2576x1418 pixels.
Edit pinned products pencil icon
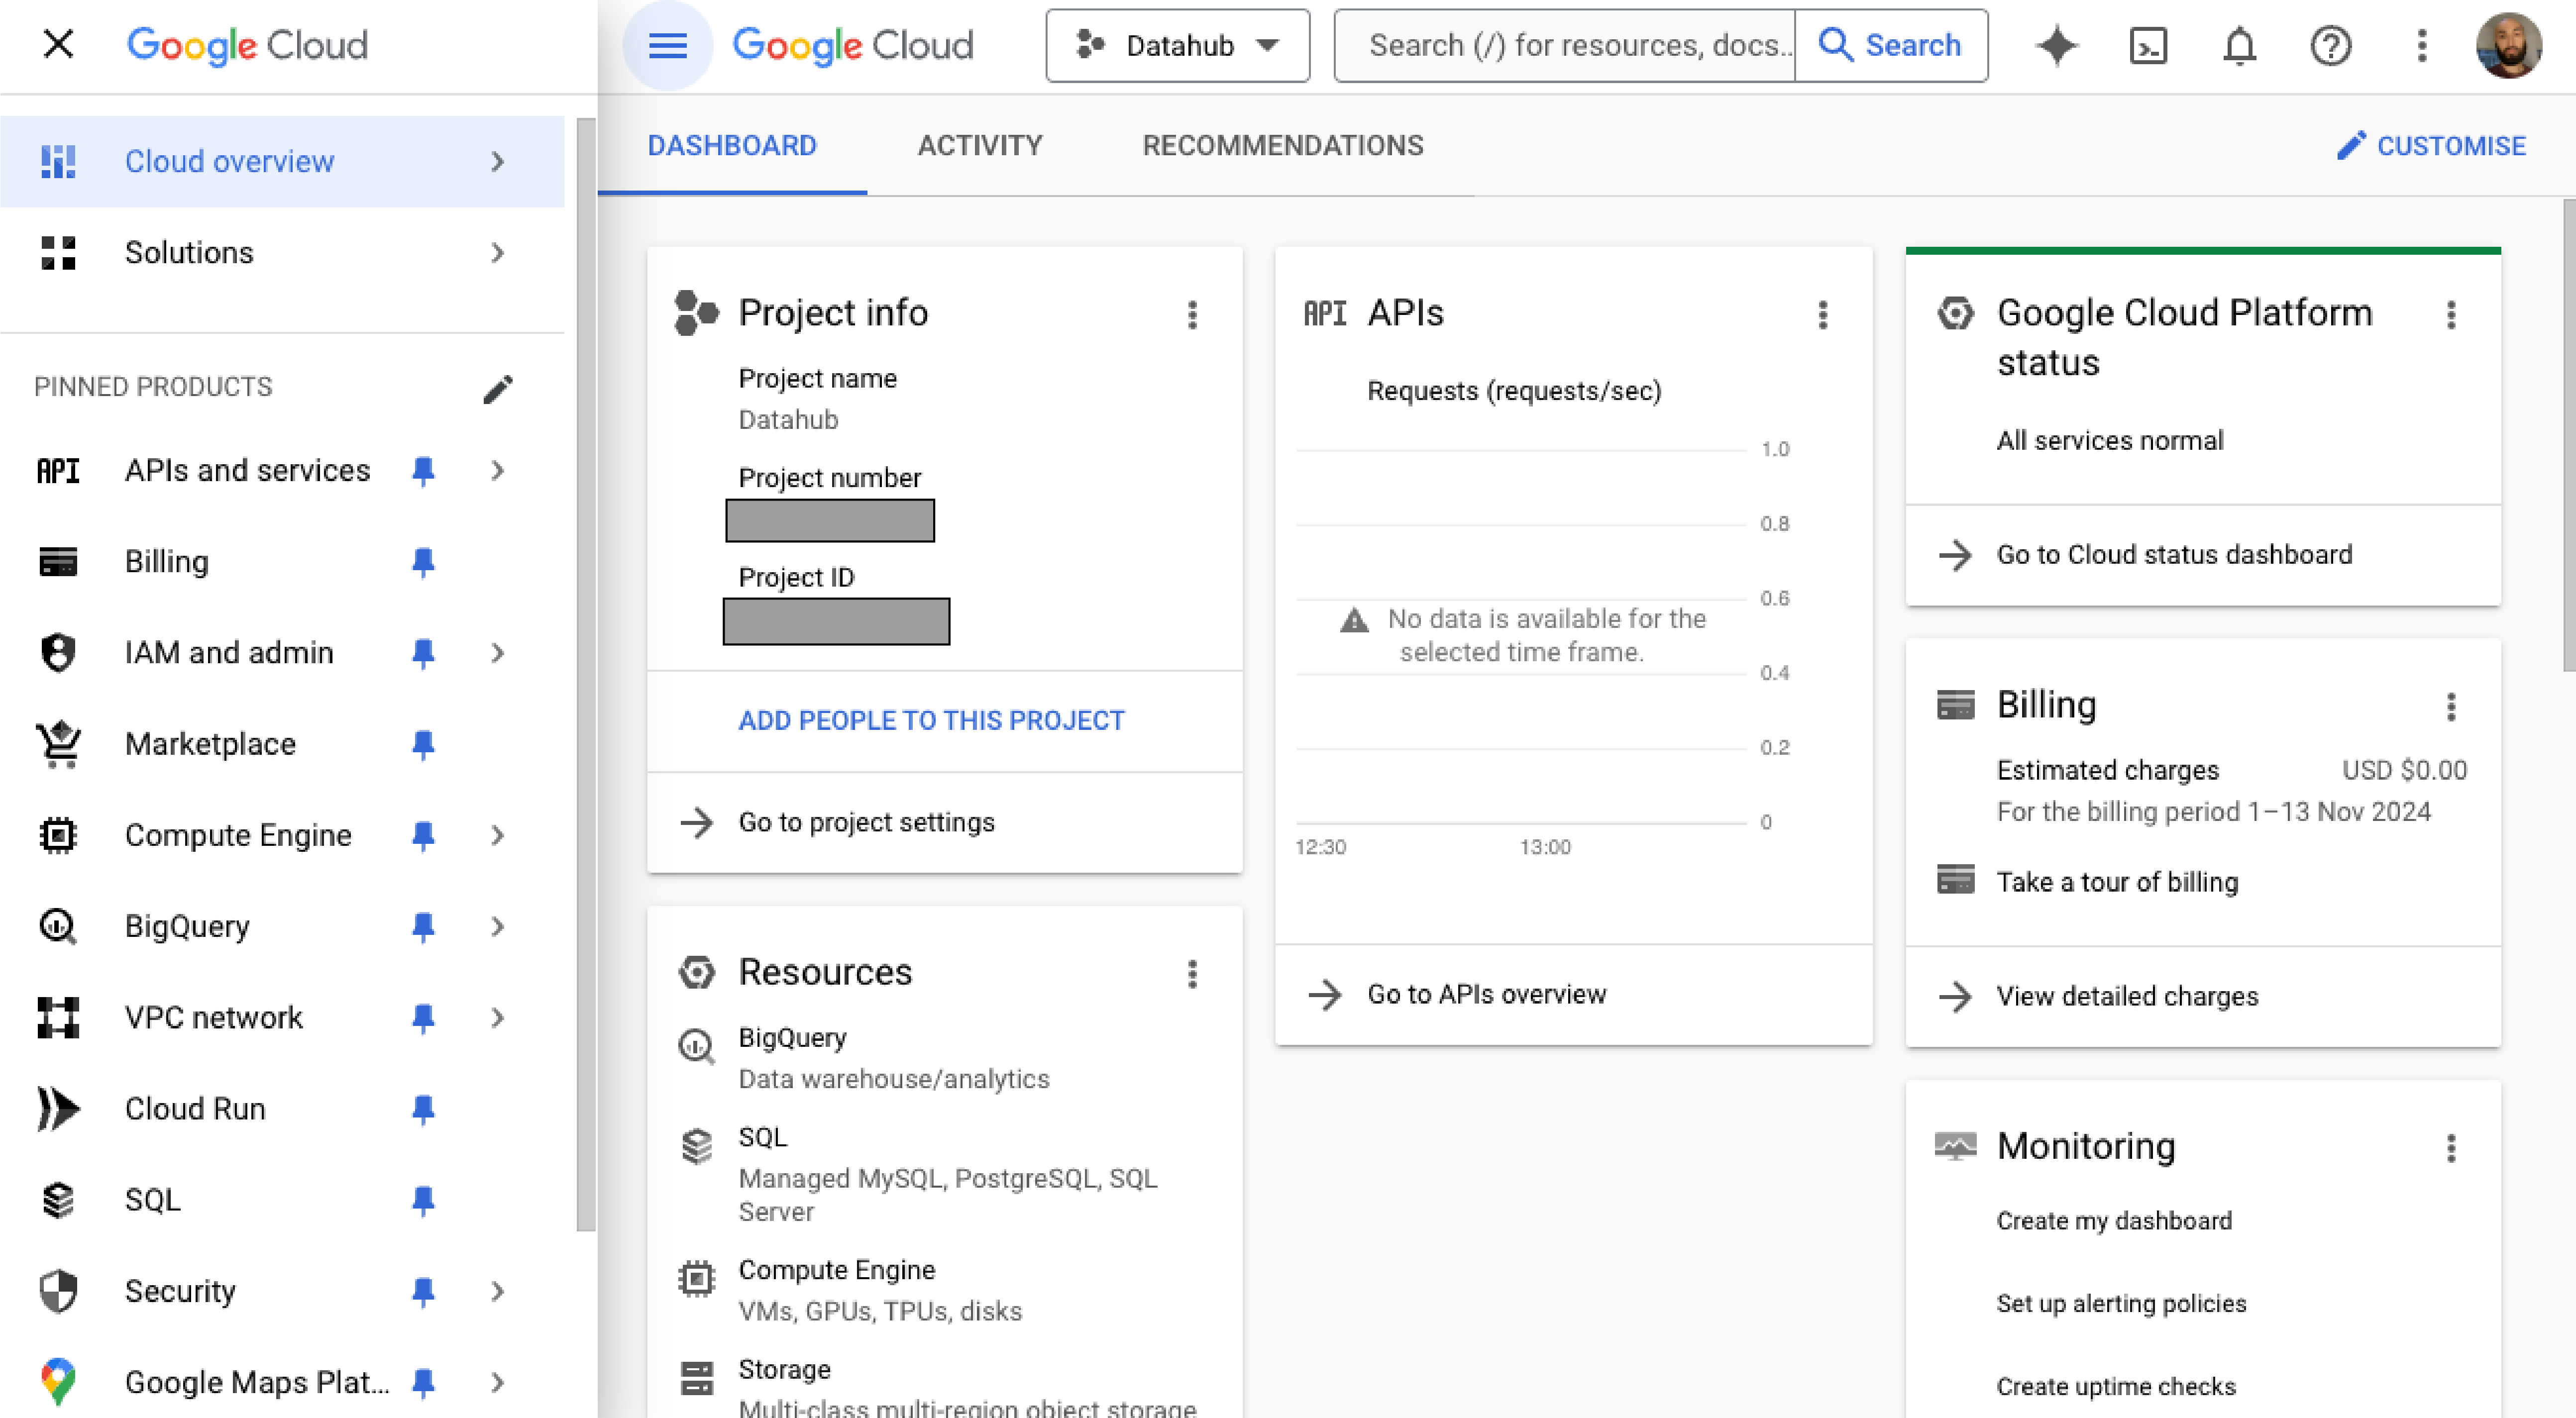click(x=497, y=388)
